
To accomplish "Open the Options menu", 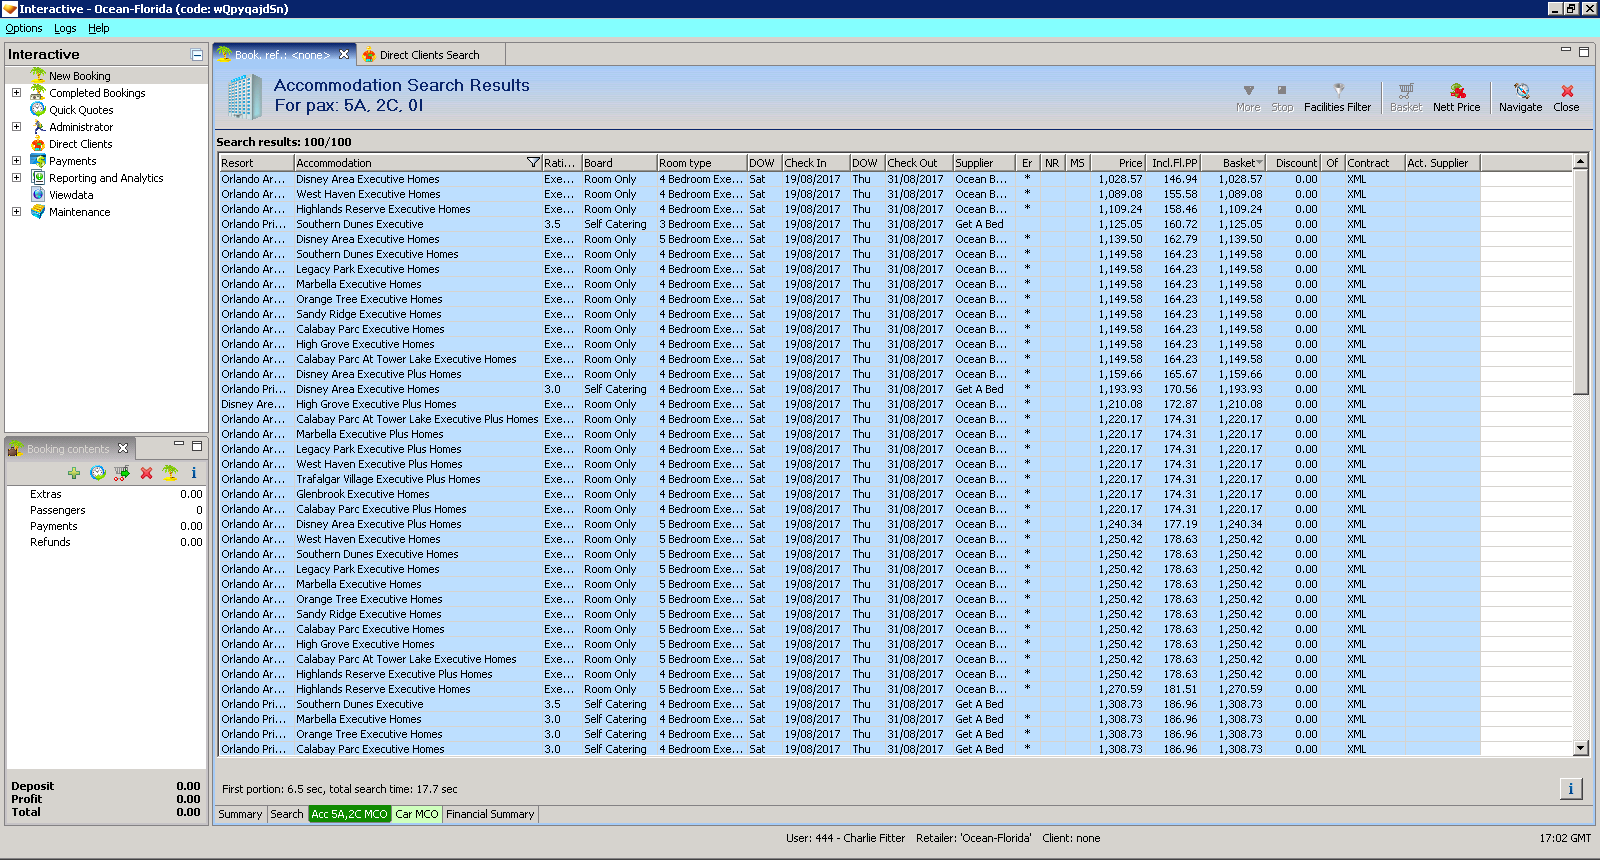I will click(x=24, y=28).
